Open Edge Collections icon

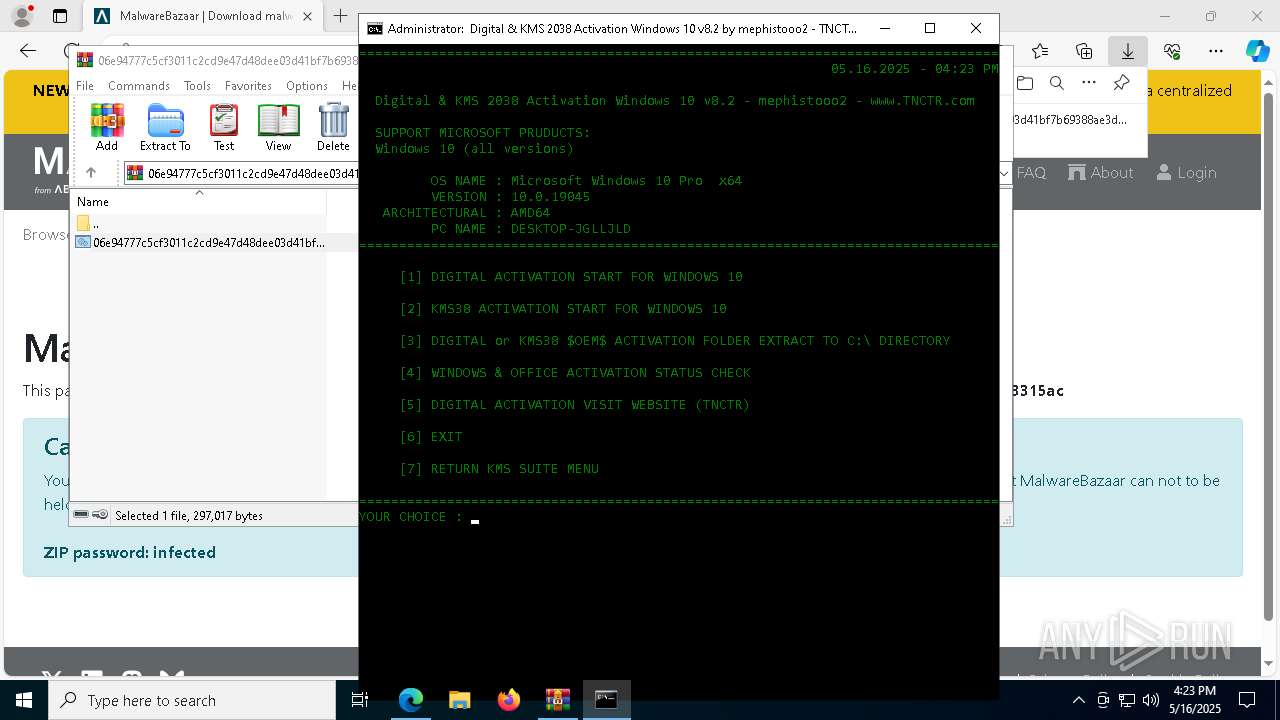tap(1084, 51)
